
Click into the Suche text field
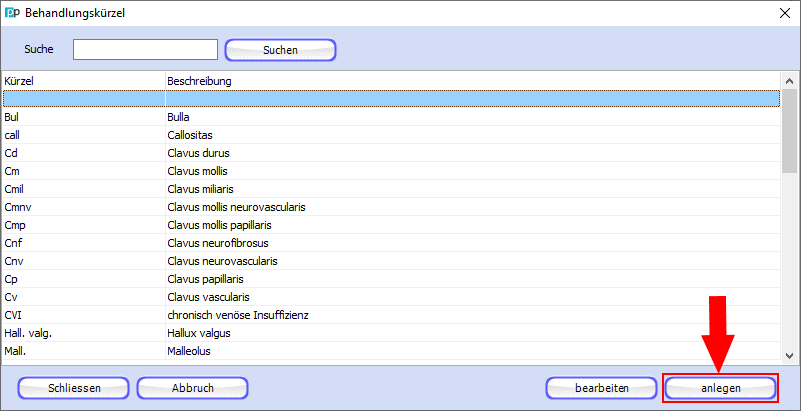pyautogui.click(x=145, y=49)
